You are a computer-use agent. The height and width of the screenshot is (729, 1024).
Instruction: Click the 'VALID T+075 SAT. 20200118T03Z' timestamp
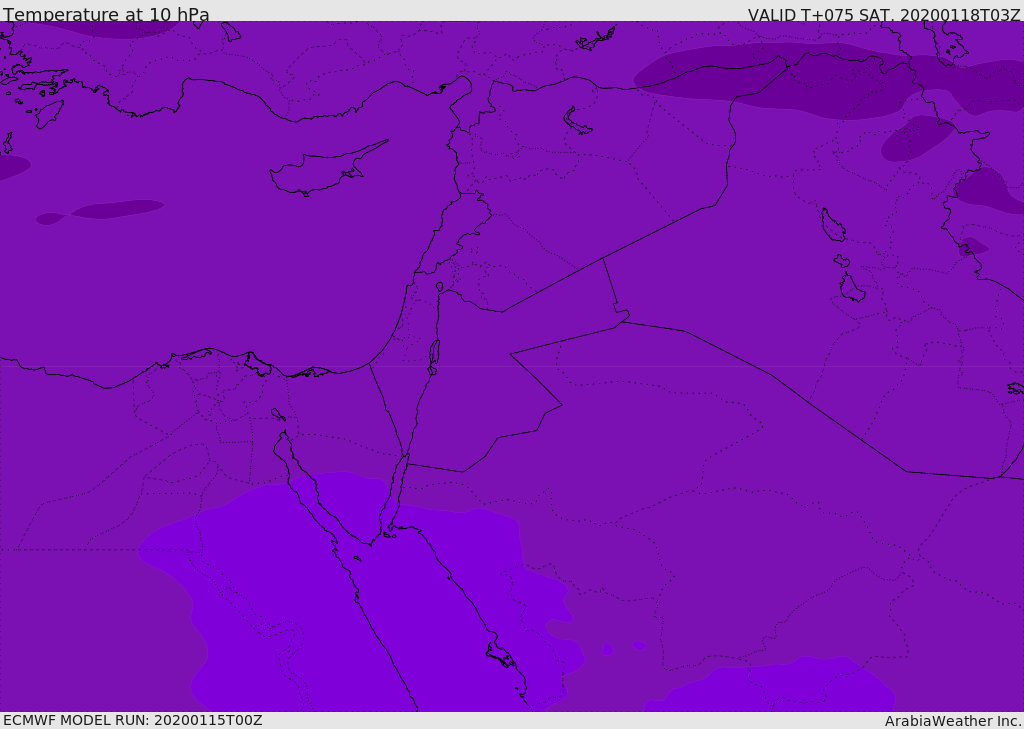[x=884, y=15]
